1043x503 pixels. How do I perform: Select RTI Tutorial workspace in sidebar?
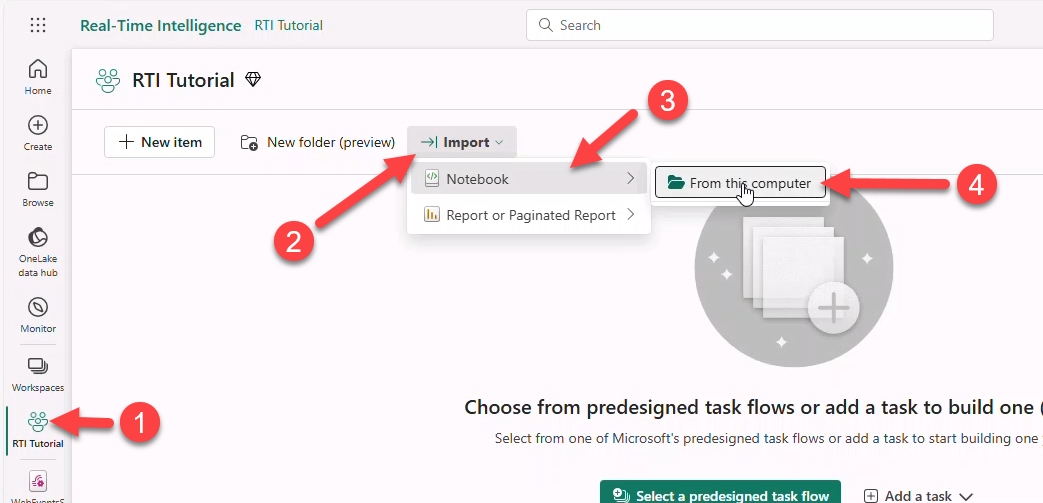point(38,429)
